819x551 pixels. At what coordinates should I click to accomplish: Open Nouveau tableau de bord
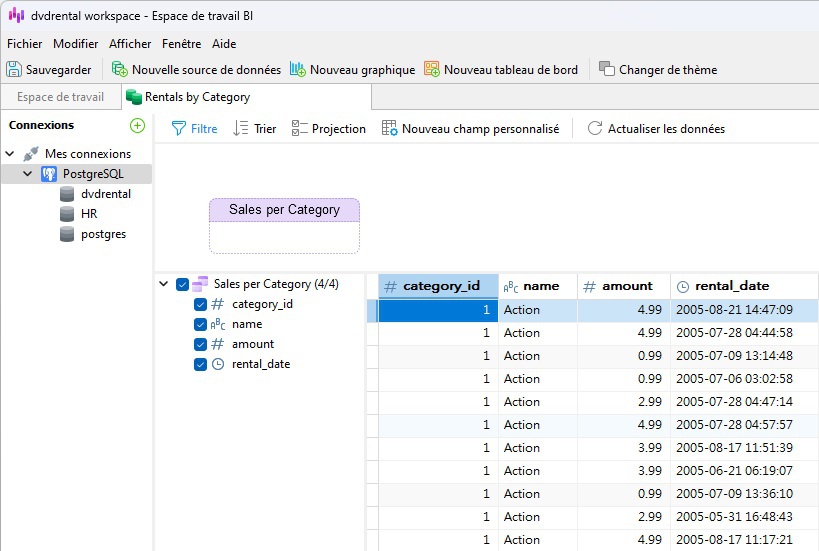[x=432, y=69]
